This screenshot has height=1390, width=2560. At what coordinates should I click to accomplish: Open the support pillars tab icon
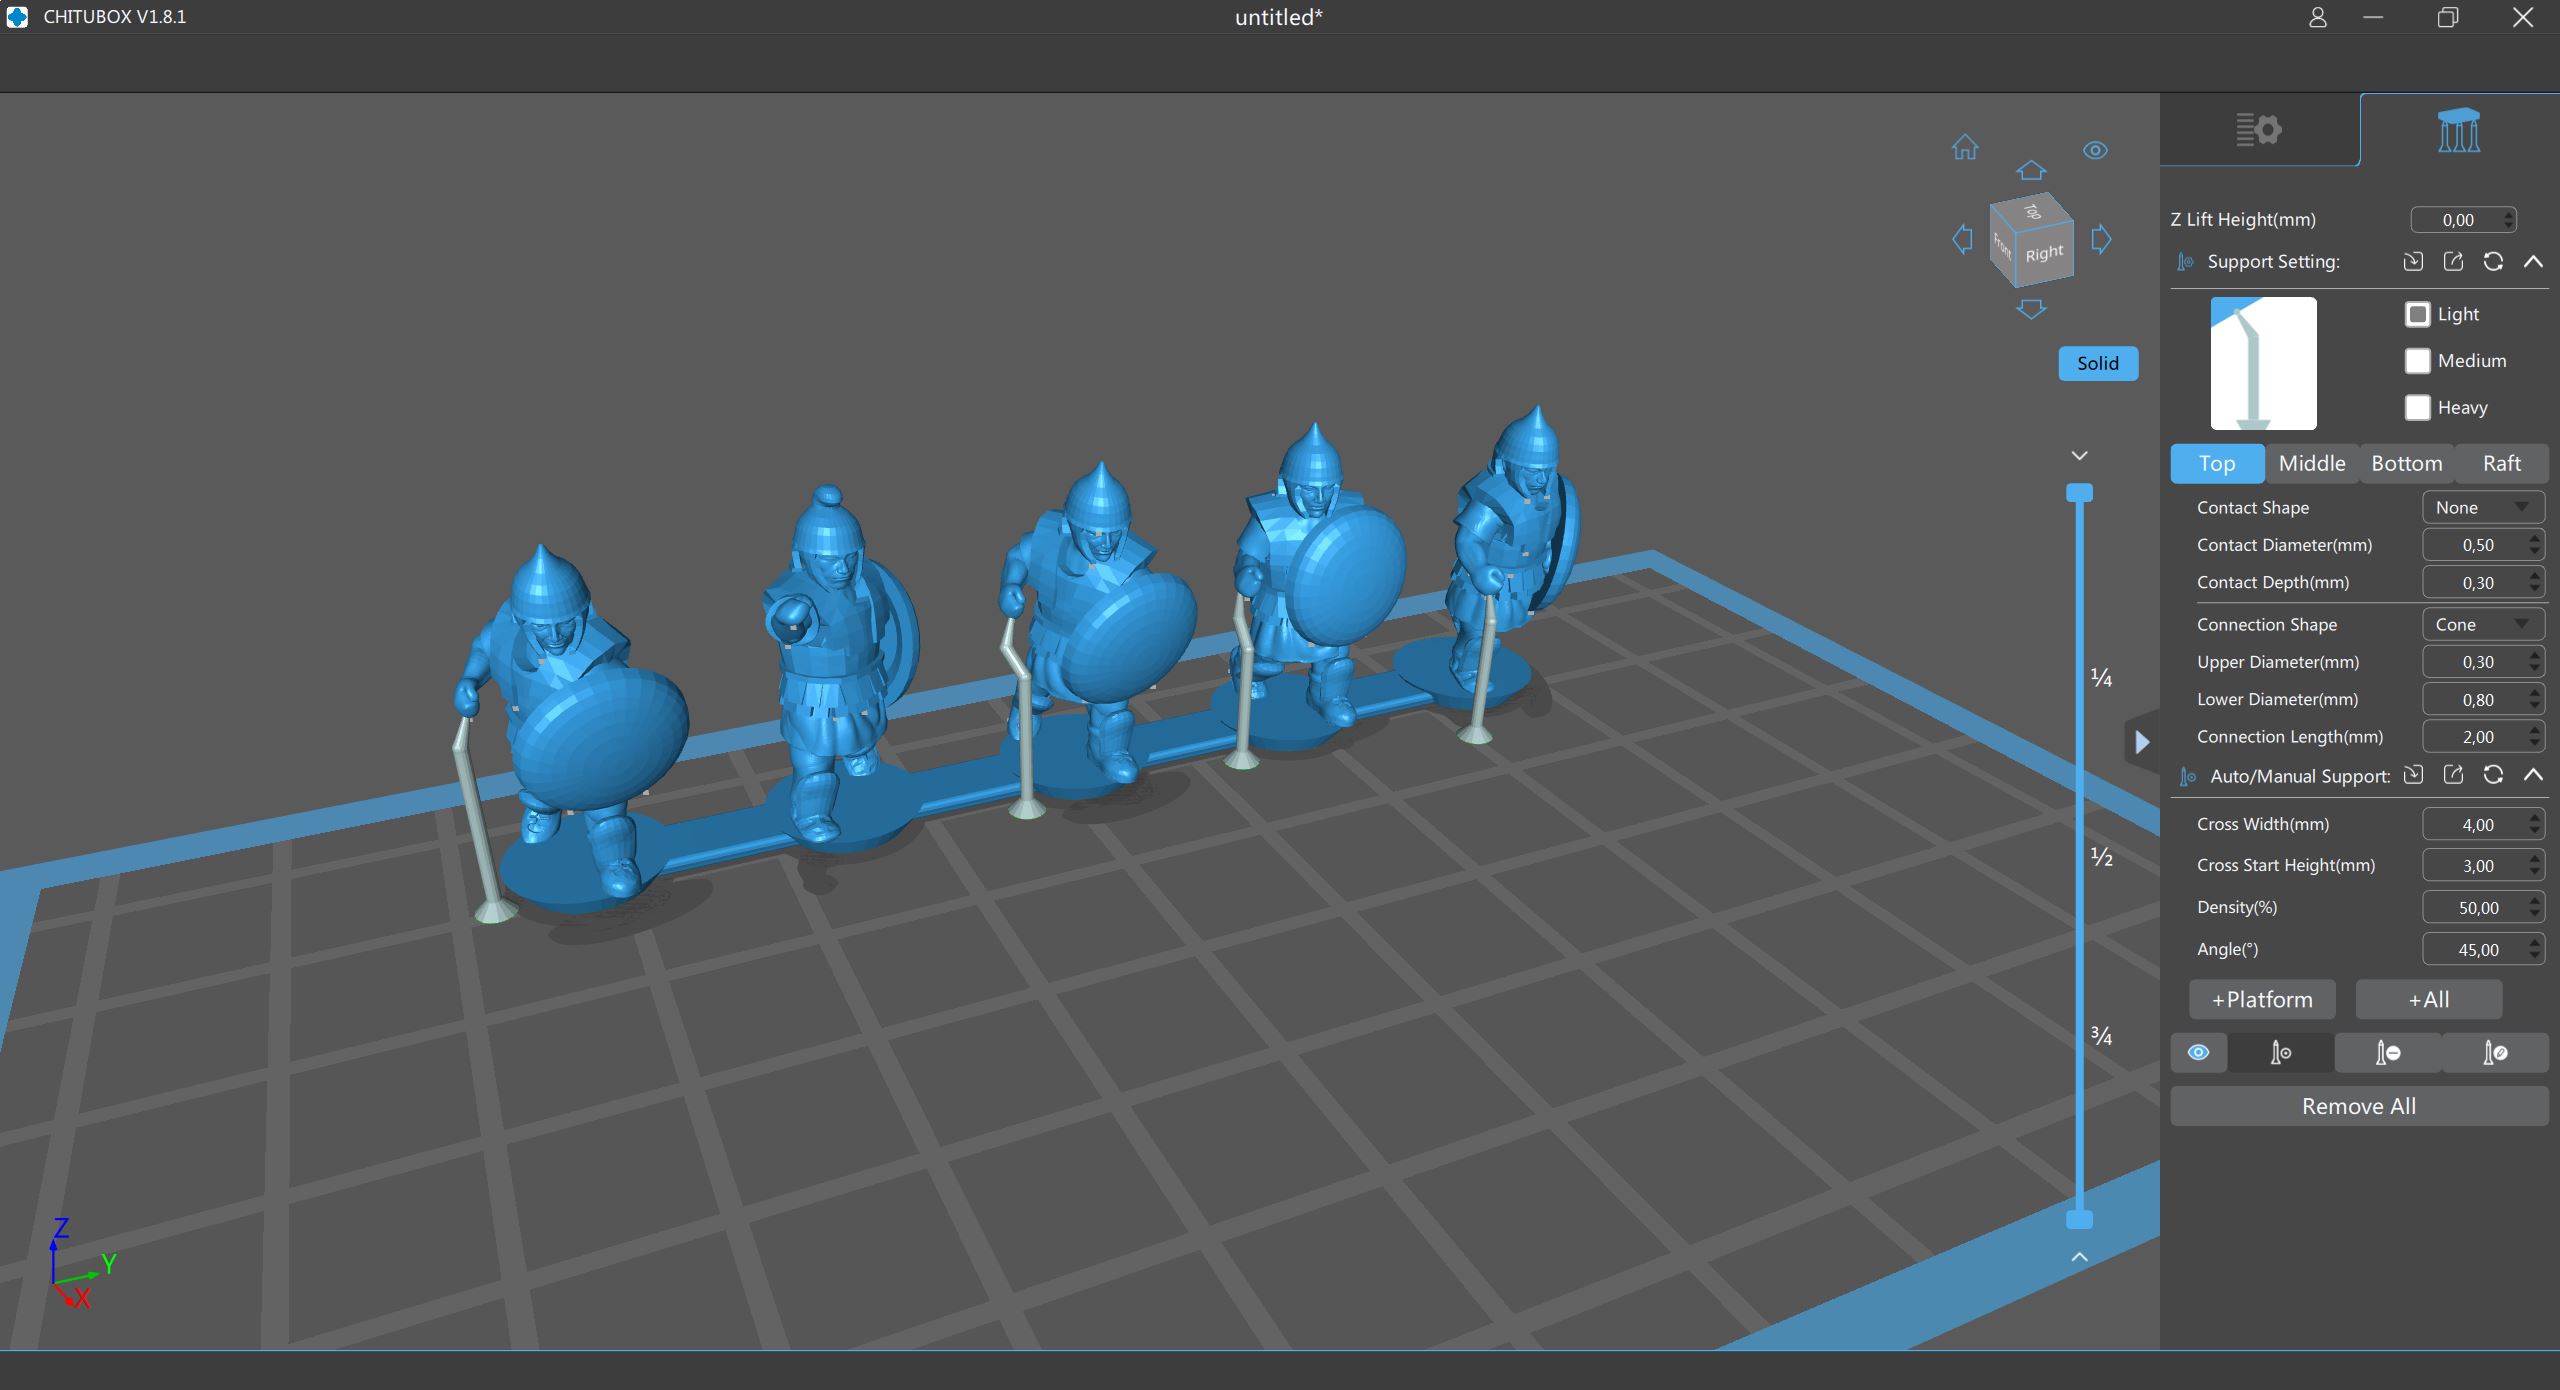point(2458,131)
